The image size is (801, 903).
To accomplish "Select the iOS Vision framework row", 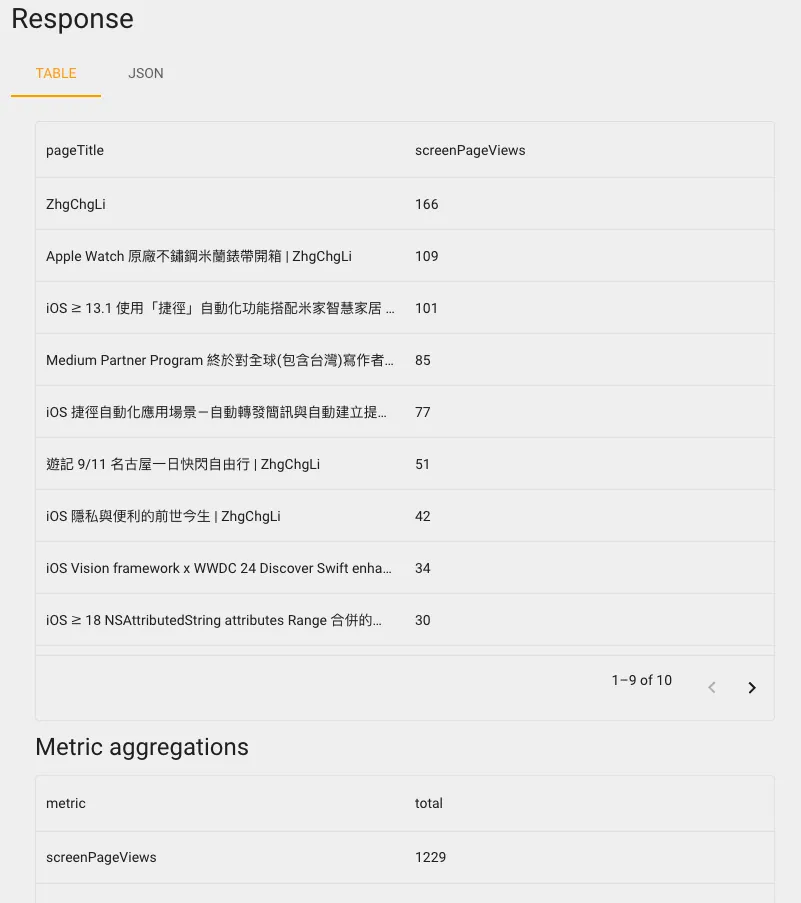I will (218, 568).
